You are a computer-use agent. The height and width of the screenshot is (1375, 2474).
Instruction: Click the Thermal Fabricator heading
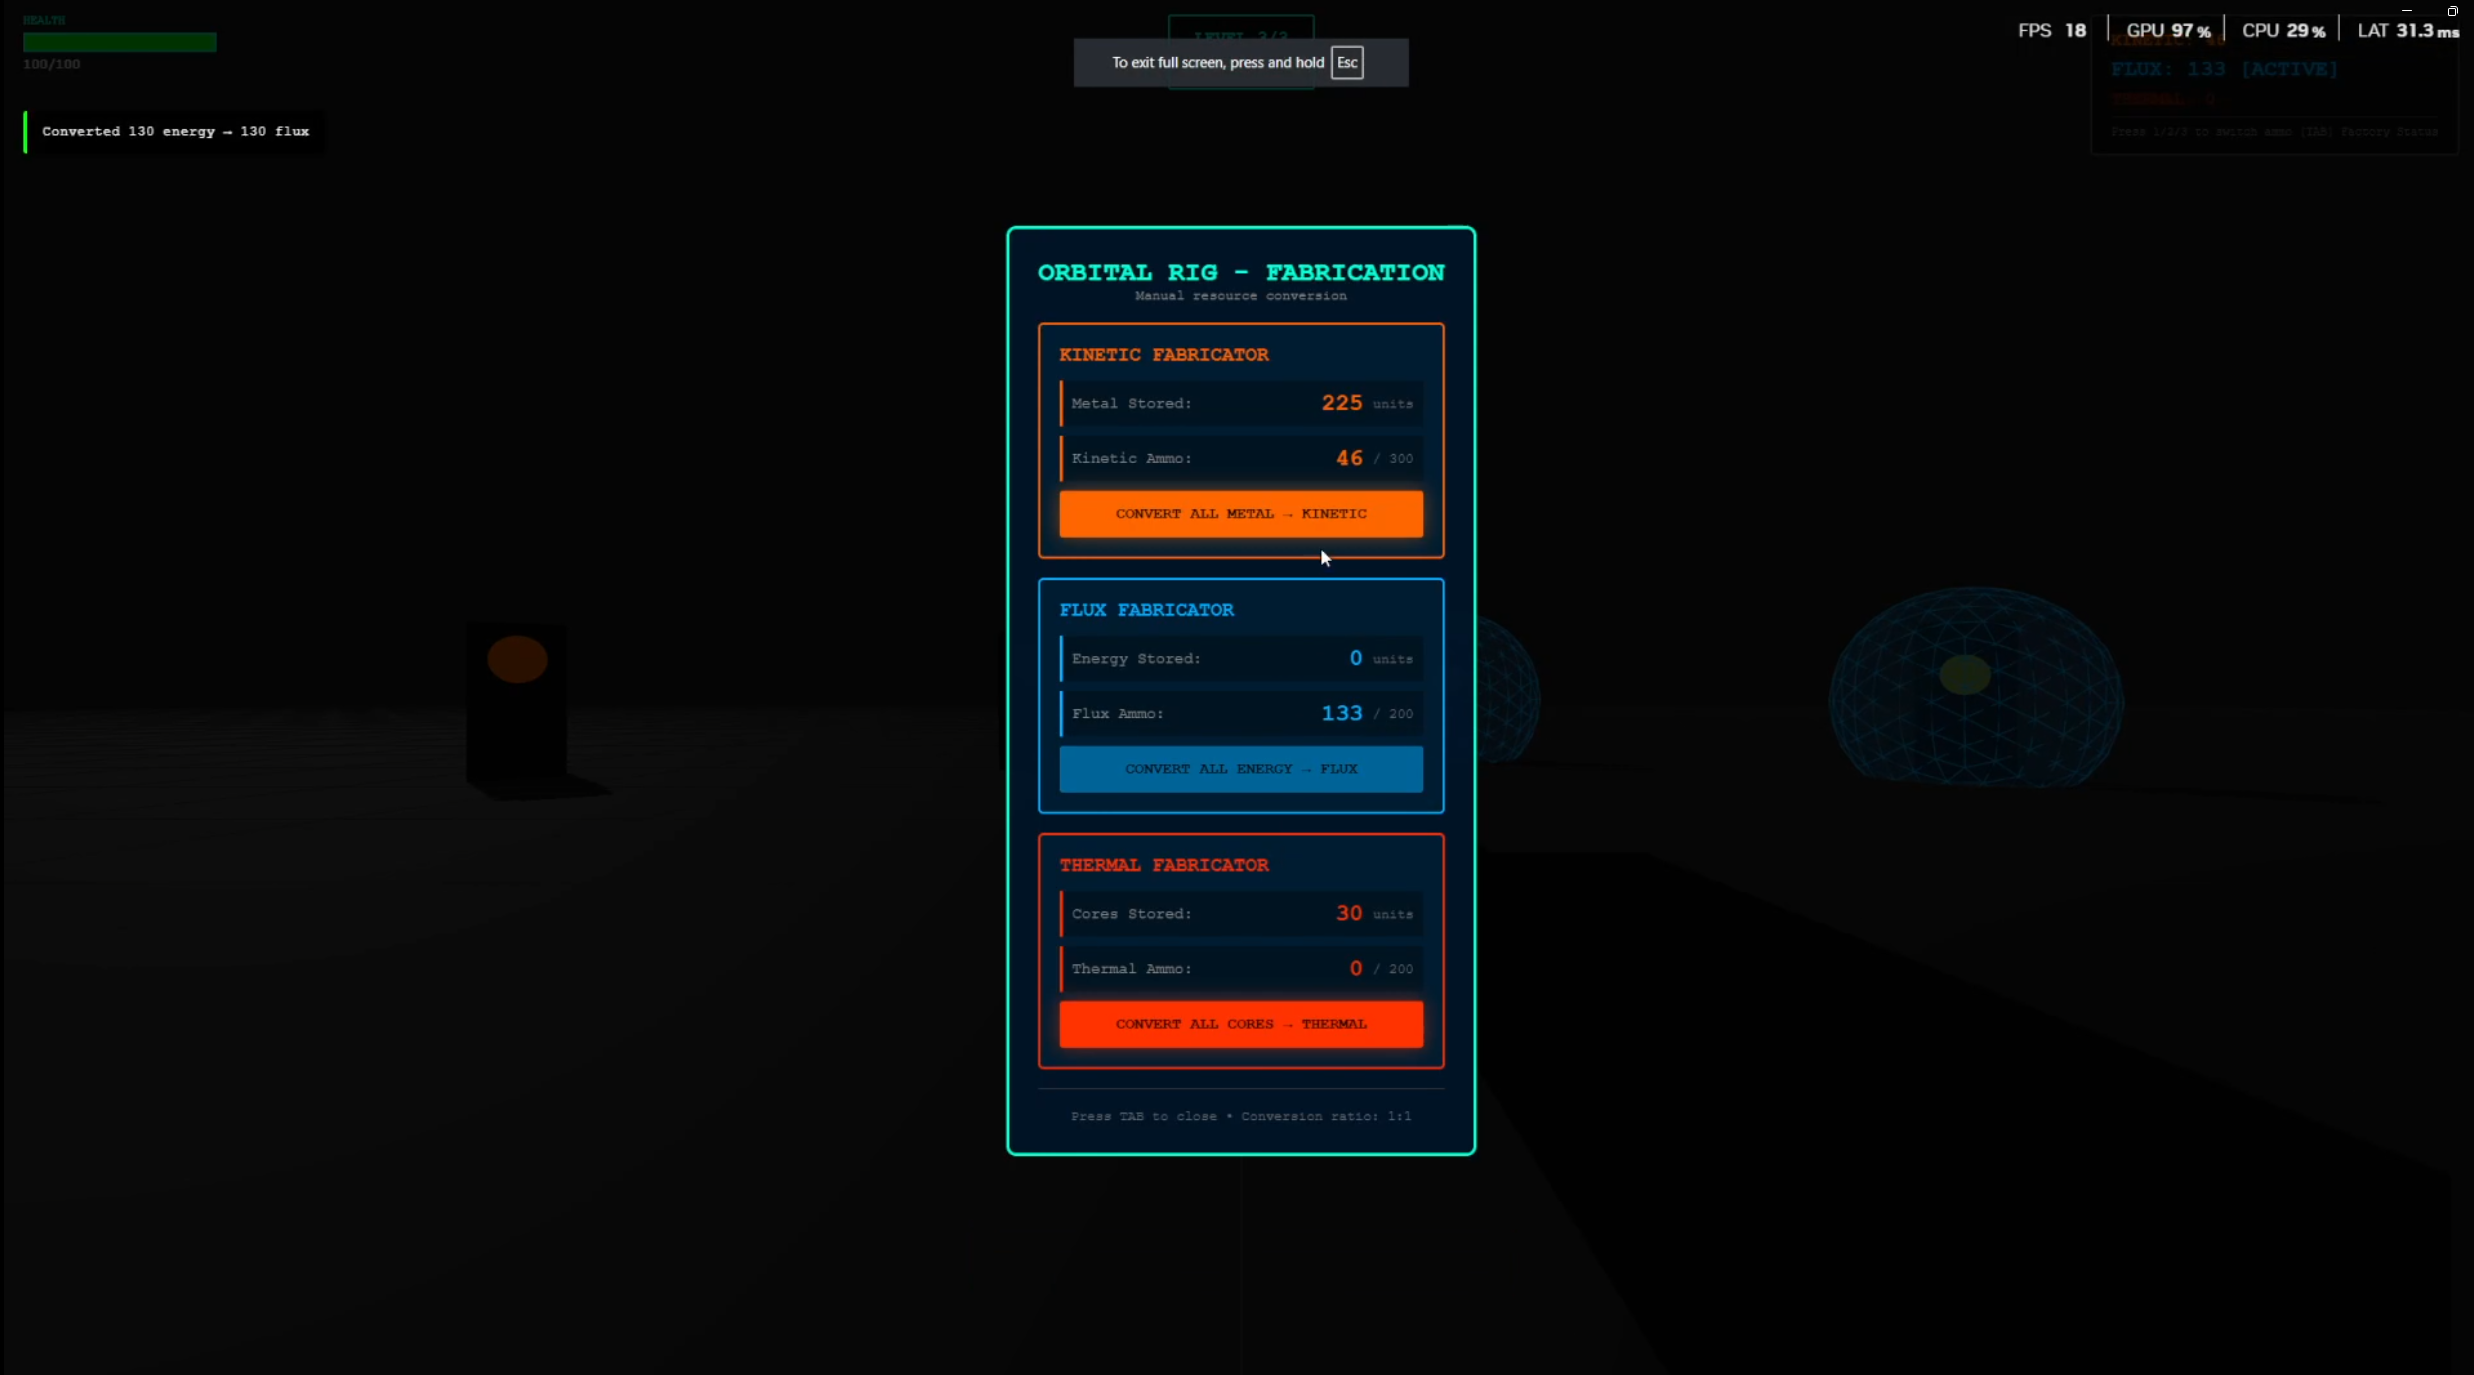[x=1163, y=864]
